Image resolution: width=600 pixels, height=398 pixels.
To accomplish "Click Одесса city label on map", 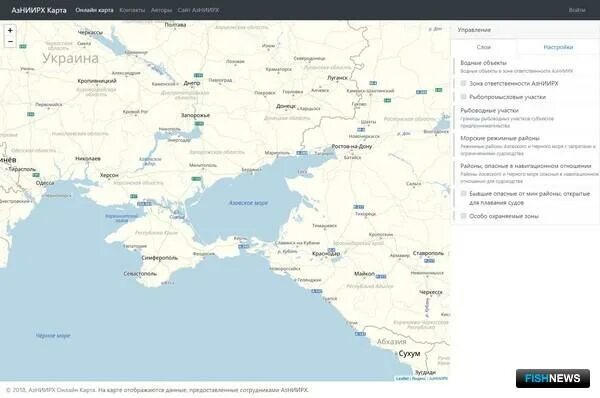I will (45, 183).
